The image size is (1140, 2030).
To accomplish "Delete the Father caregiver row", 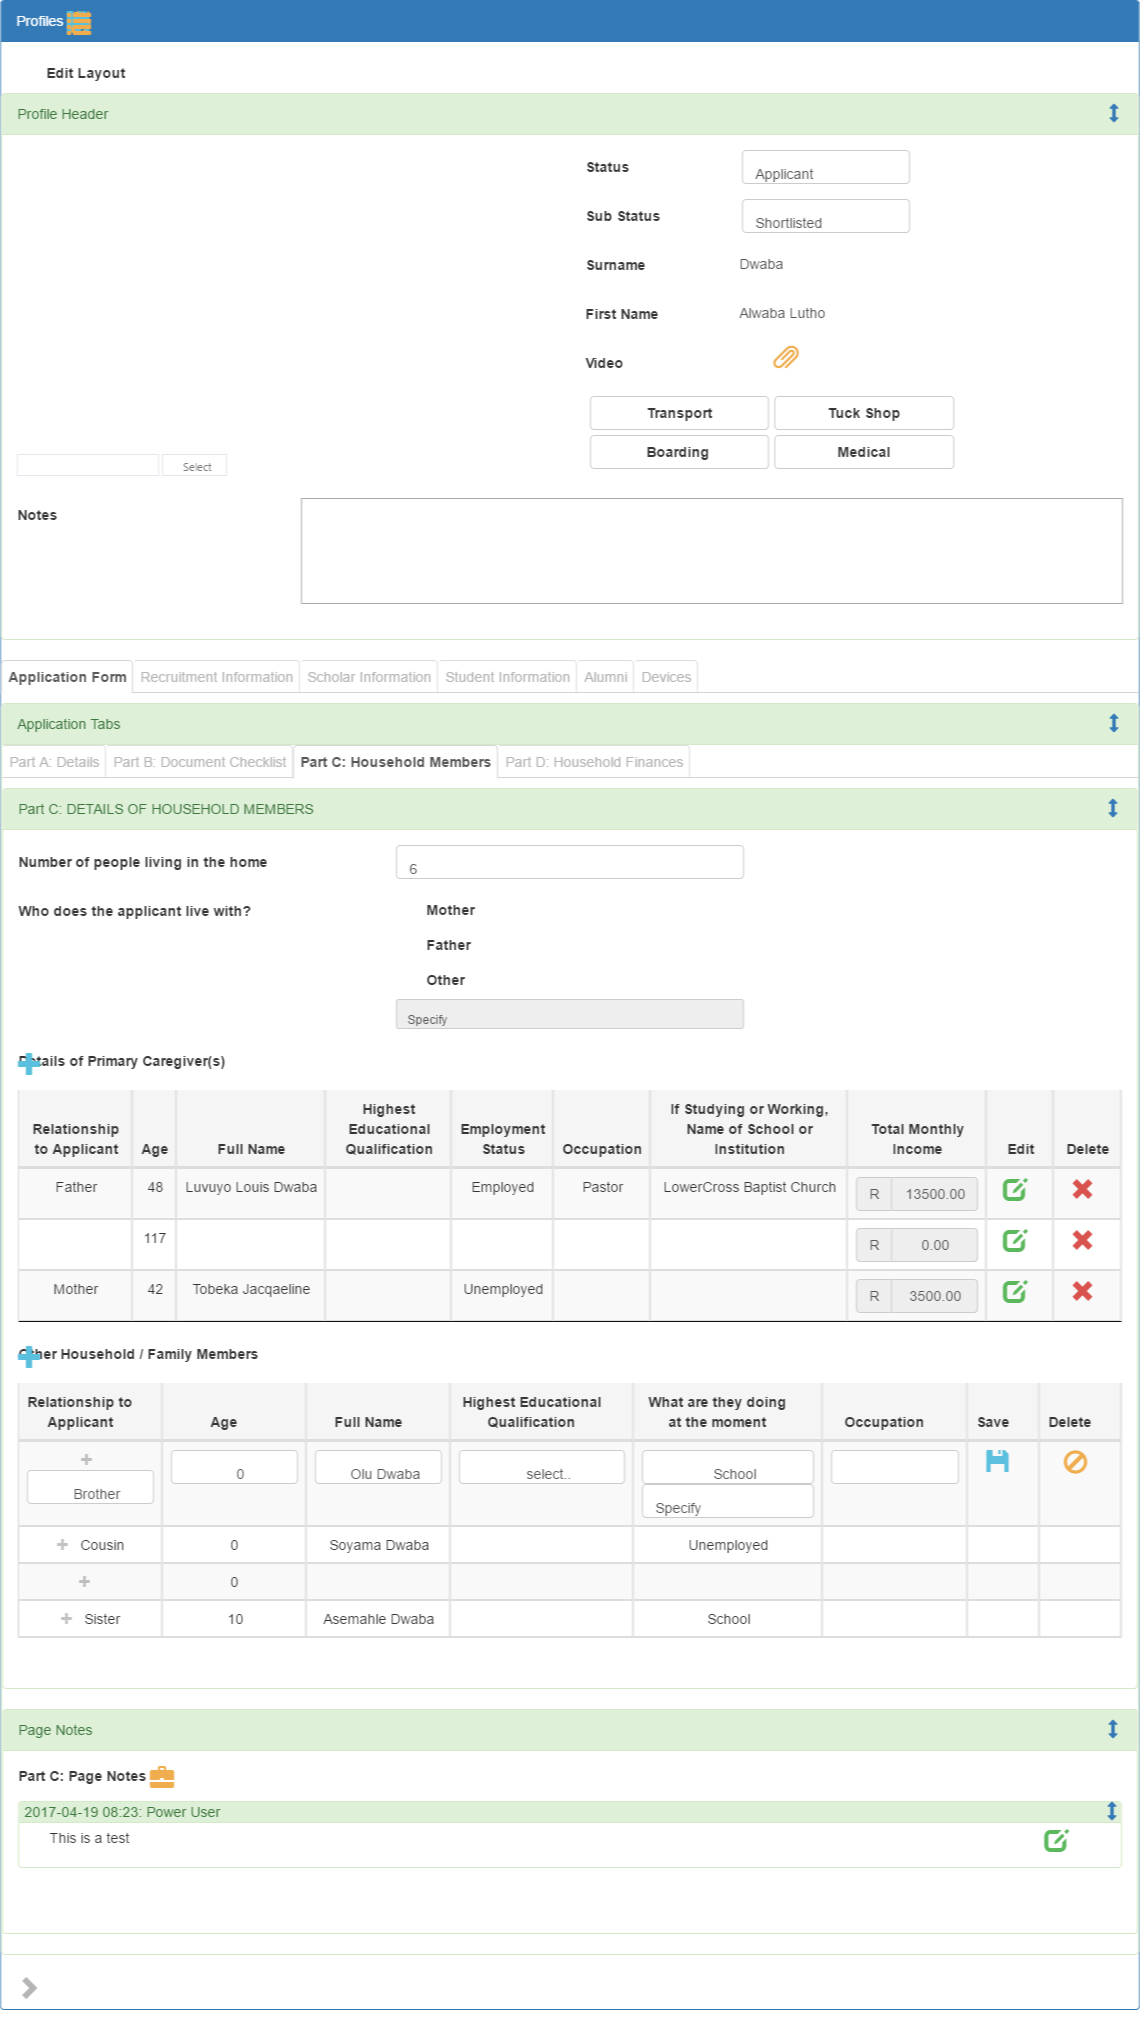I will coord(1082,1189).
